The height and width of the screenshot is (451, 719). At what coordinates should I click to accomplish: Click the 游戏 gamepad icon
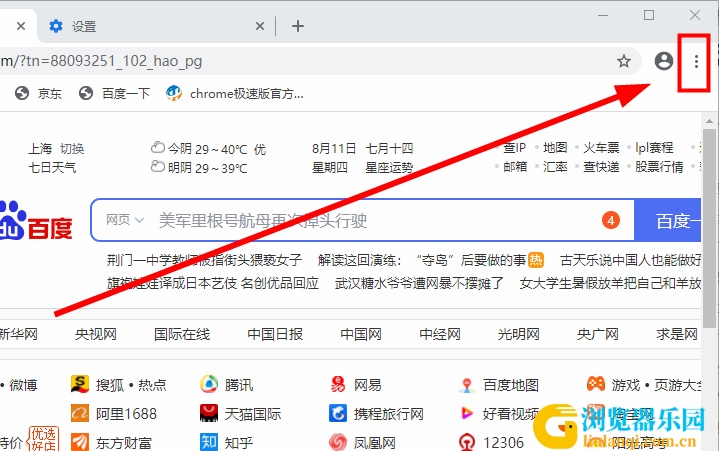(x=596, y=383)
